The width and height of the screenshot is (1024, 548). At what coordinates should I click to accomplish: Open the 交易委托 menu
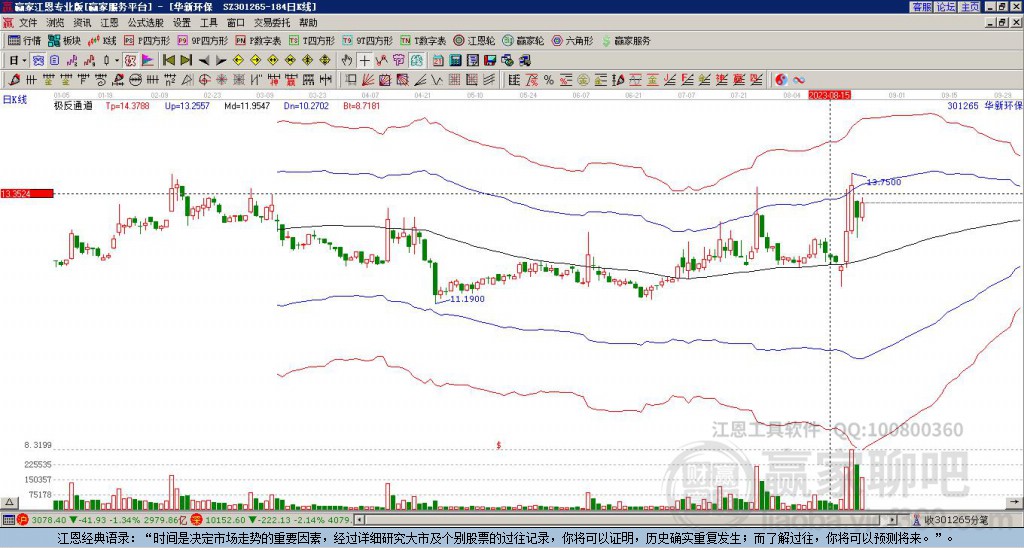[272, 23]
